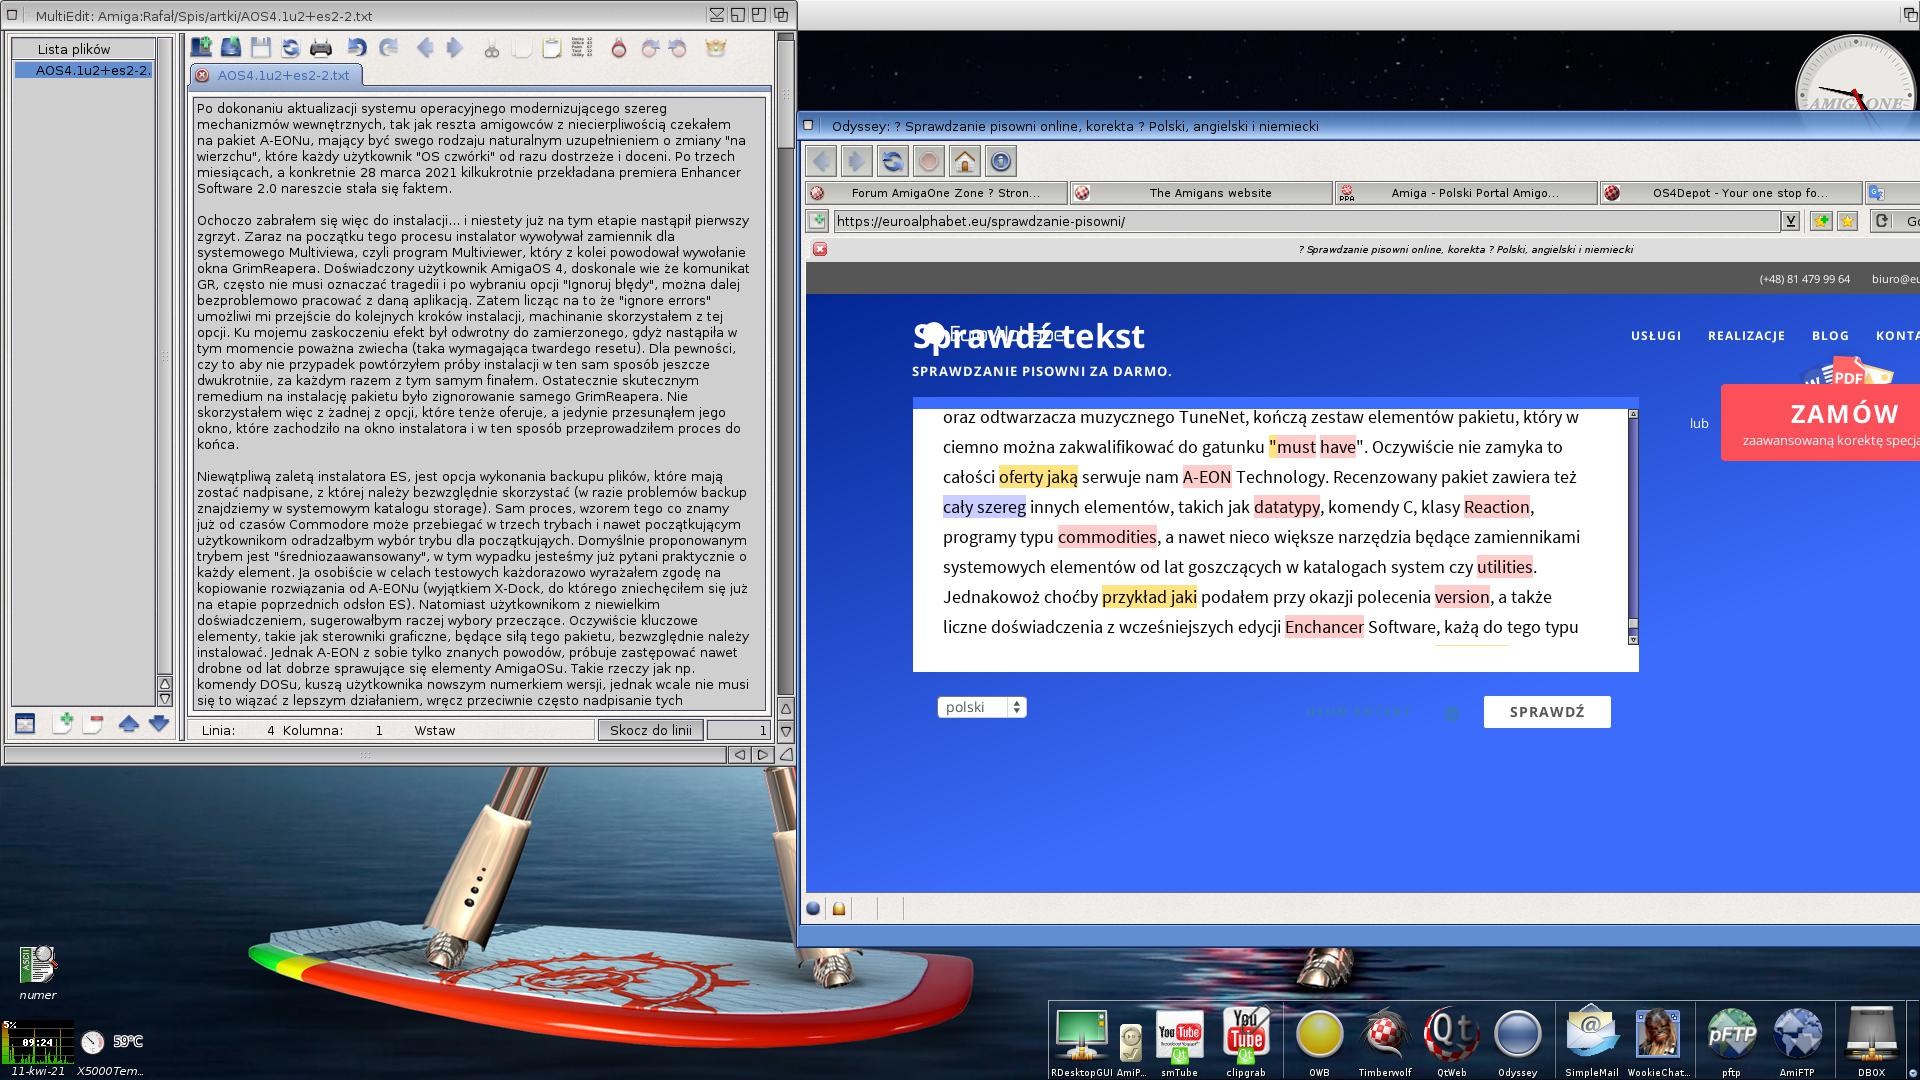
Task: Click the crown icon in the MultiEdit toolbar
Action: point(715,47)
